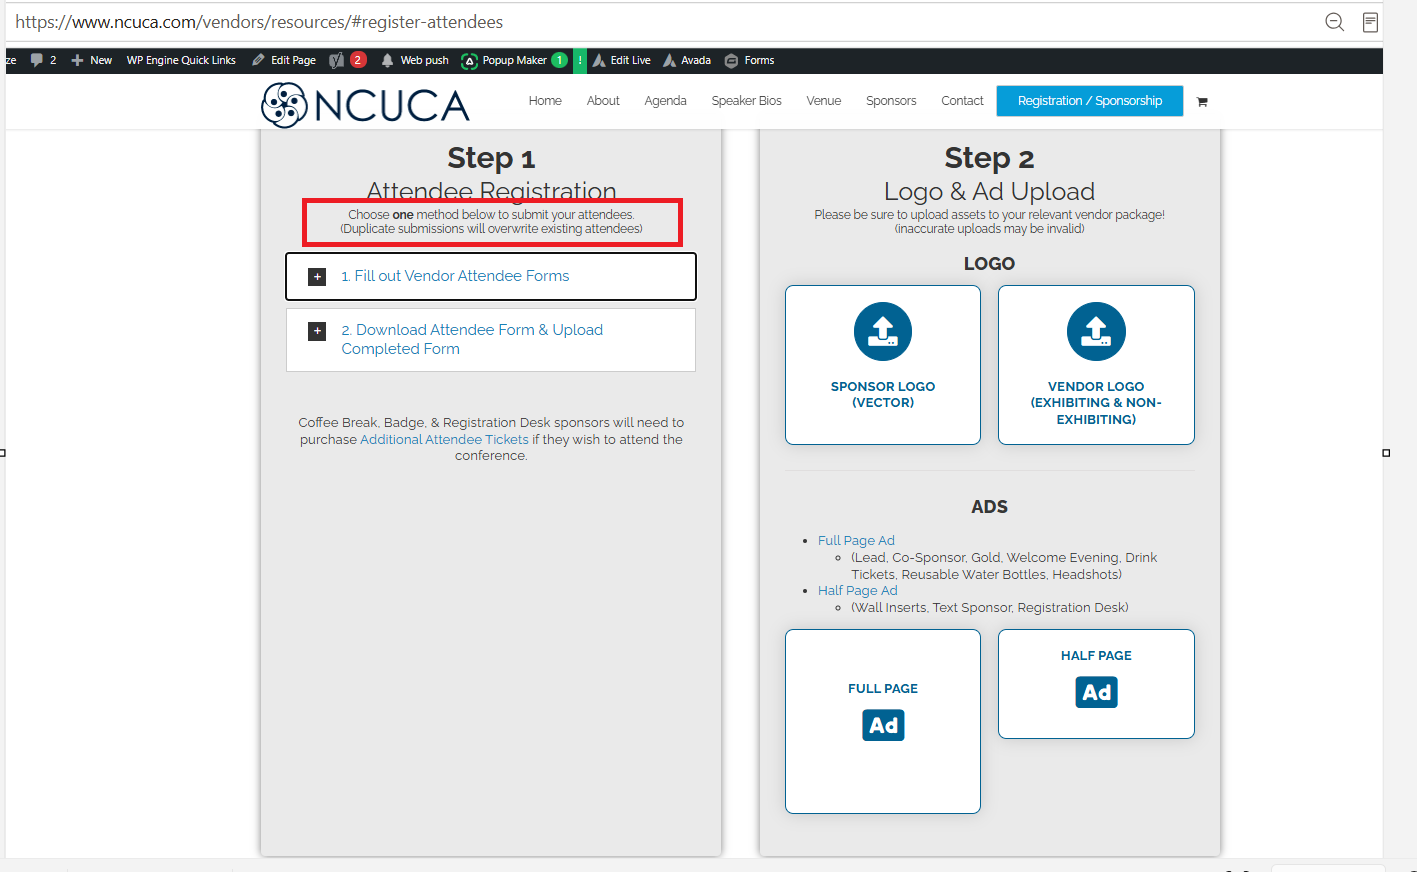Open the Venue nav item
The height and width of the screenshot is (872, 1417).
pos(824,101)
